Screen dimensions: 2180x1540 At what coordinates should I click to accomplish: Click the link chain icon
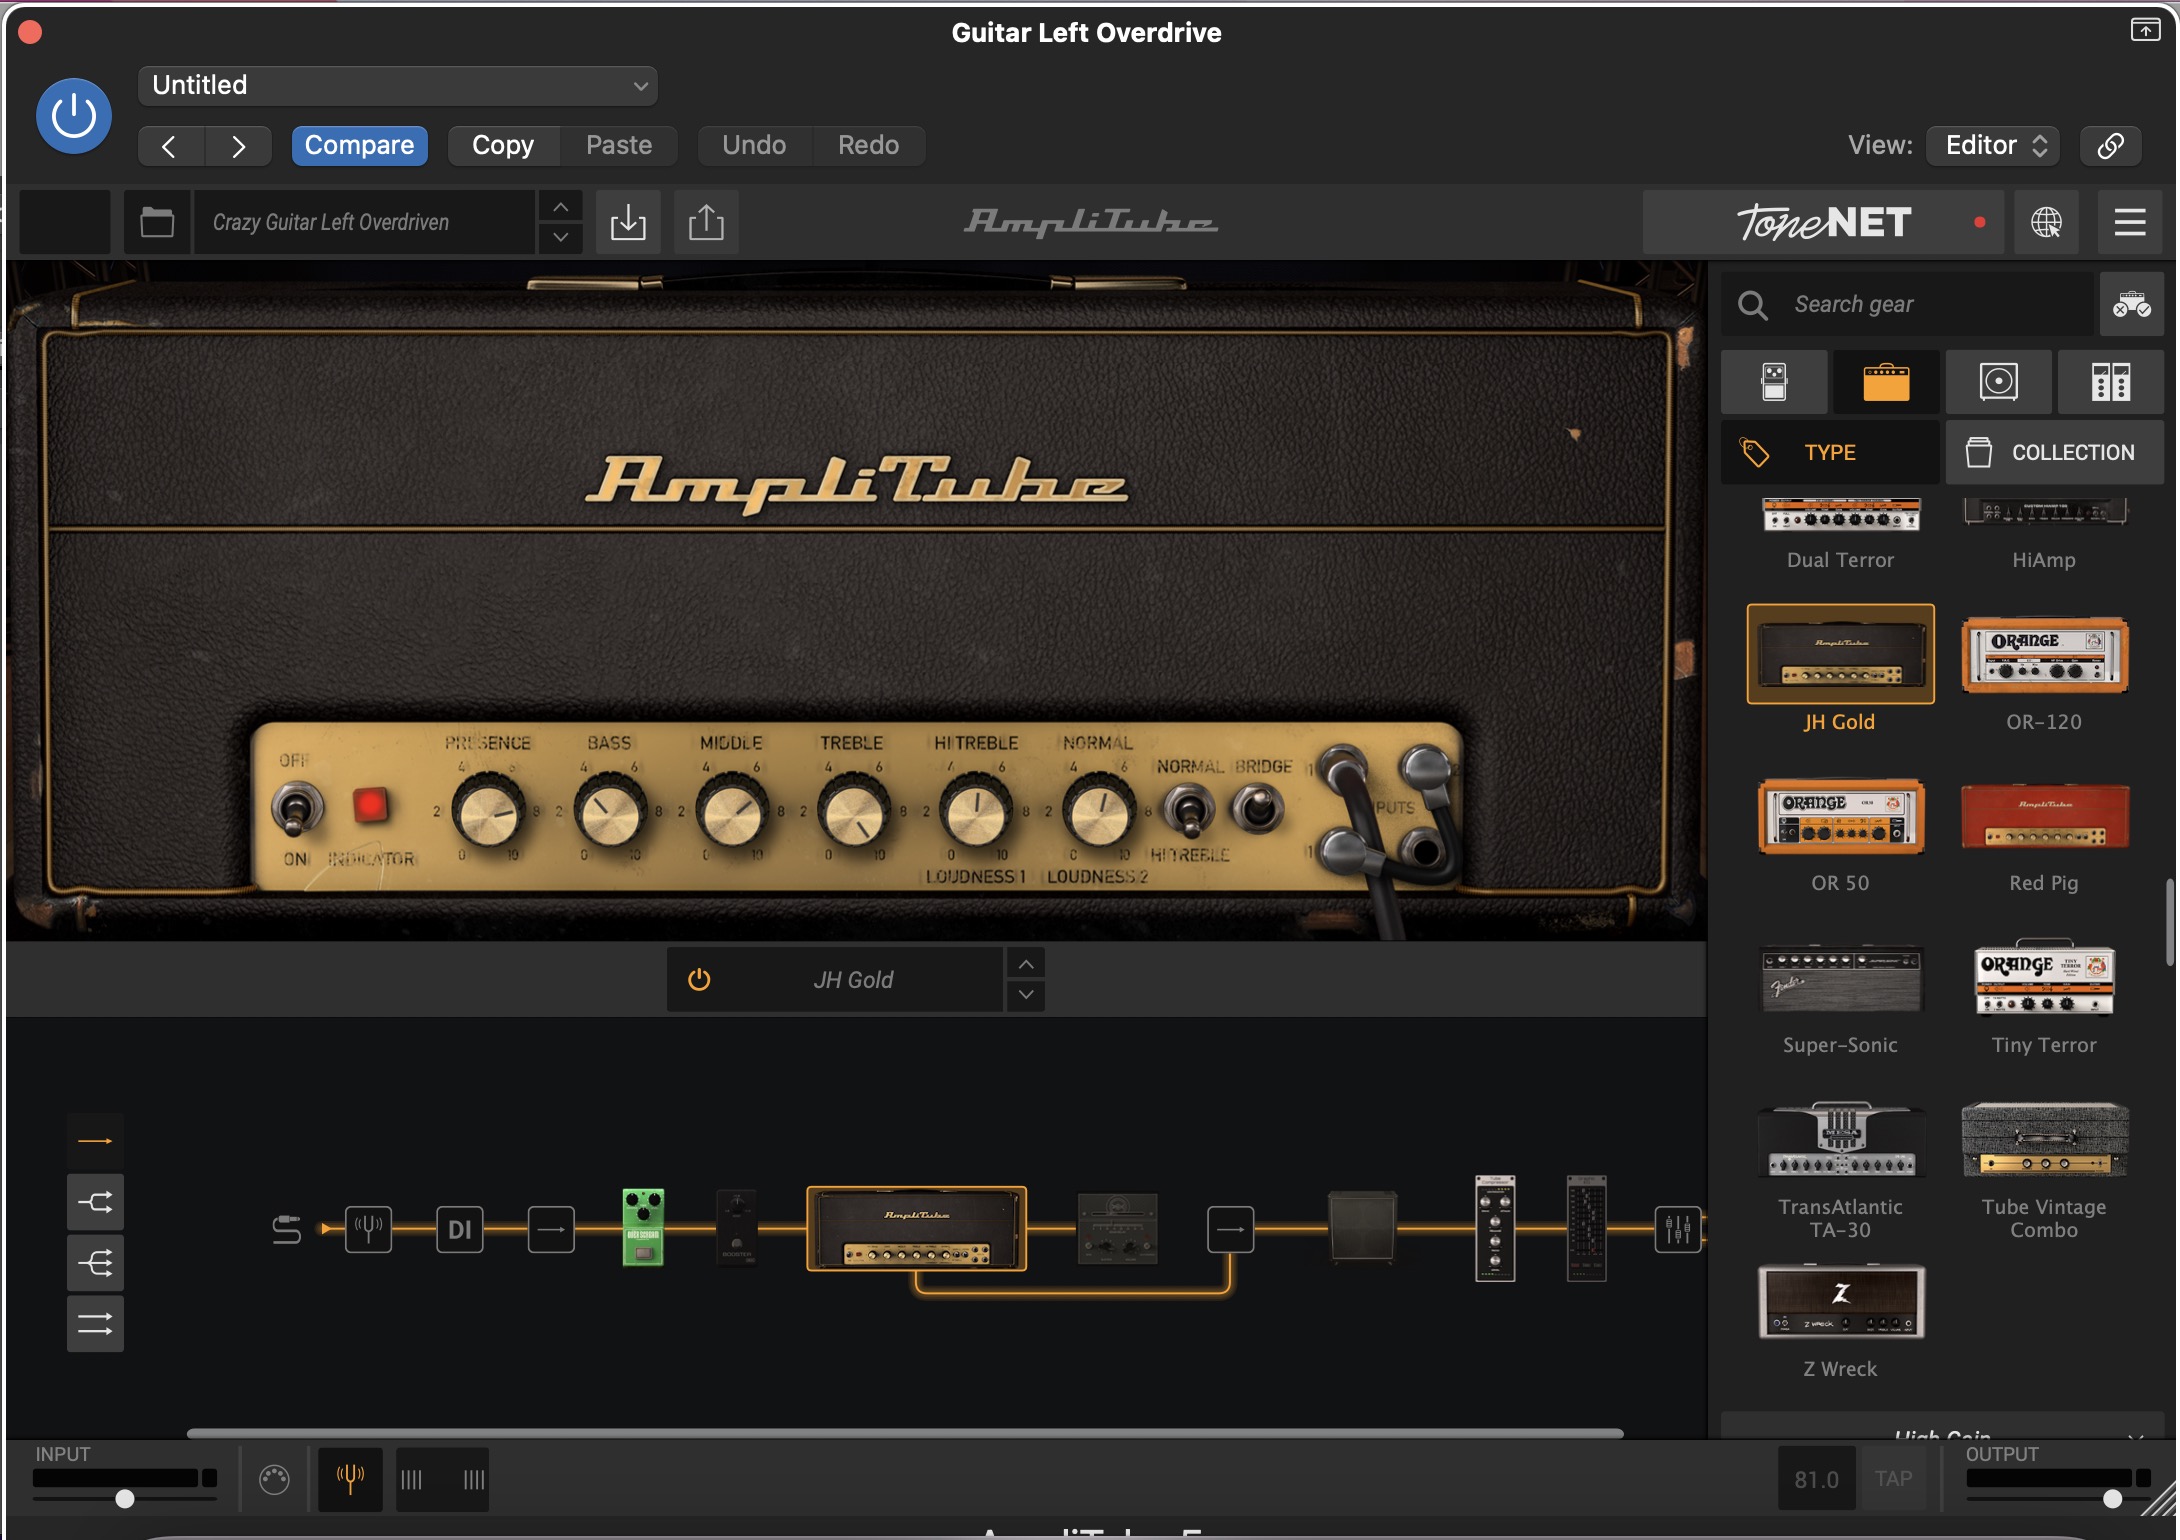pyautogui.click(x=2110, y=146)
